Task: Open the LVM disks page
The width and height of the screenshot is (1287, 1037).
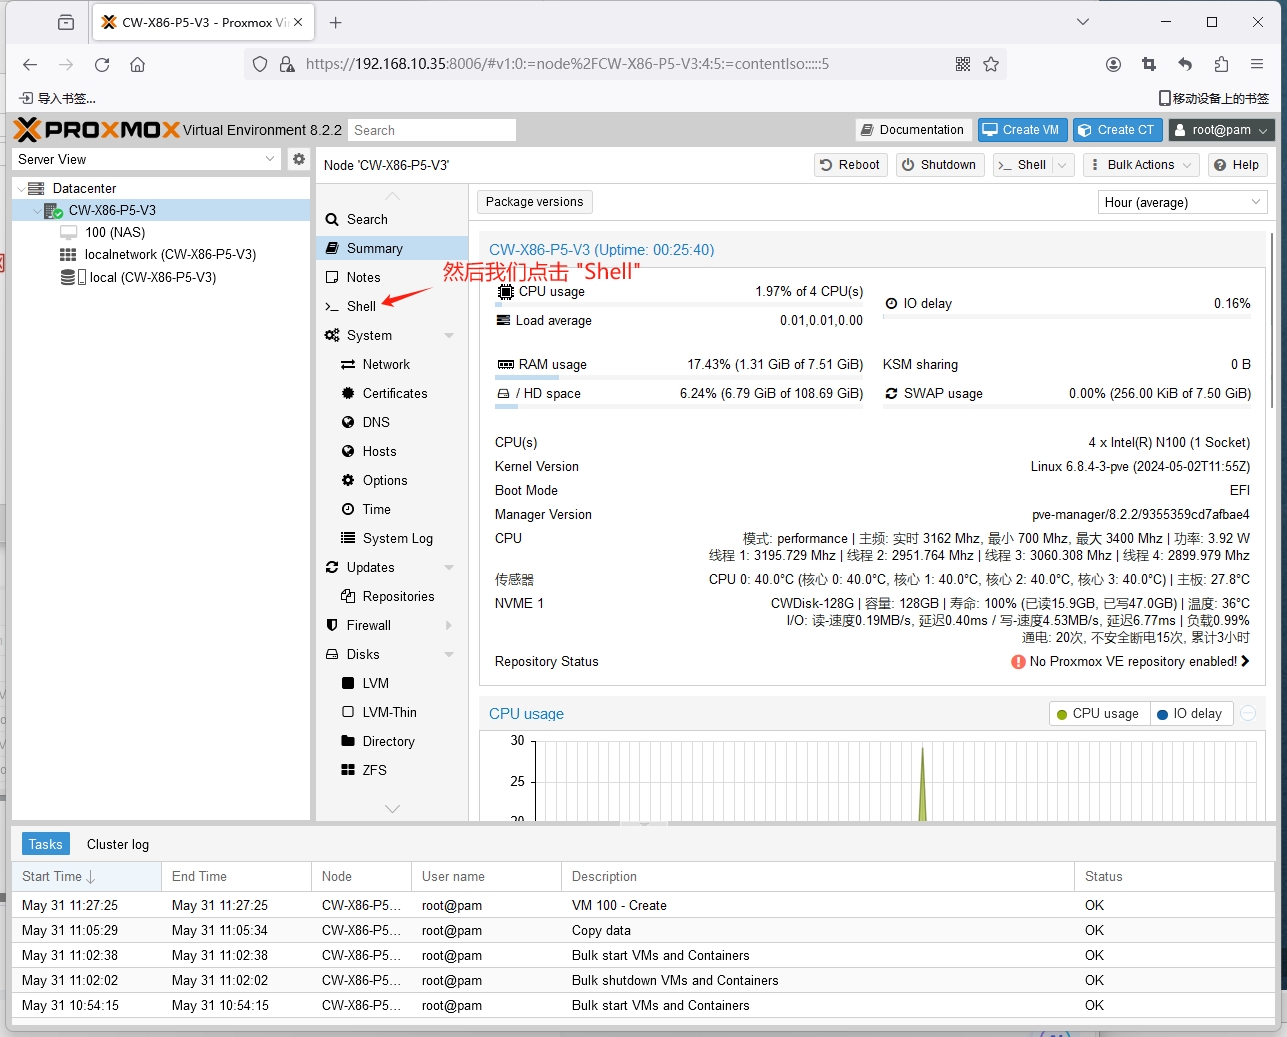Action: (375, 683)
